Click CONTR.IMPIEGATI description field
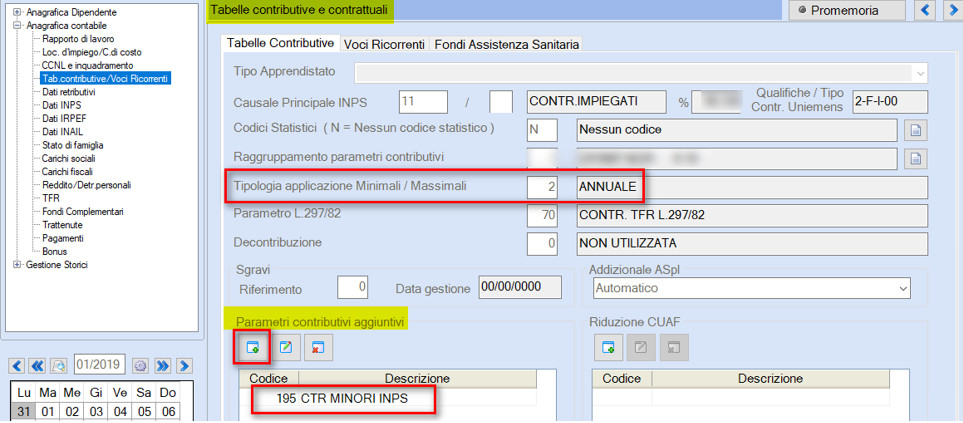Screen dimensions: 963x423 pos(596,101)
